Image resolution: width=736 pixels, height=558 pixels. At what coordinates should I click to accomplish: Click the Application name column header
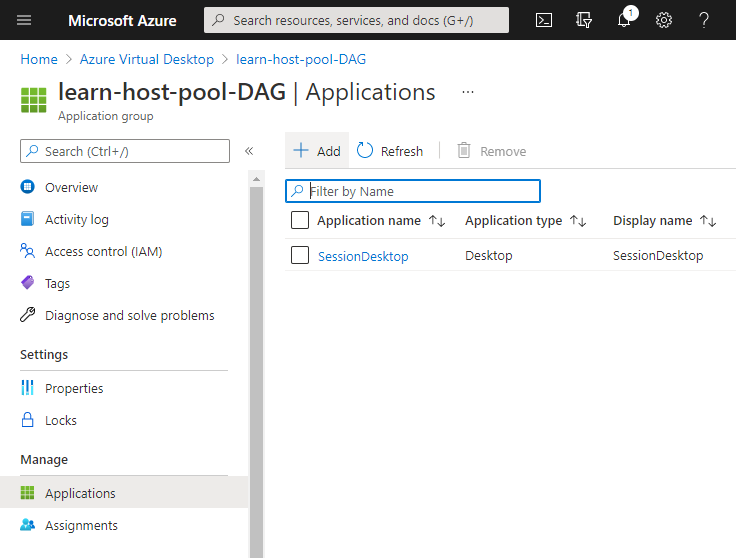click(x=369, y=221)
